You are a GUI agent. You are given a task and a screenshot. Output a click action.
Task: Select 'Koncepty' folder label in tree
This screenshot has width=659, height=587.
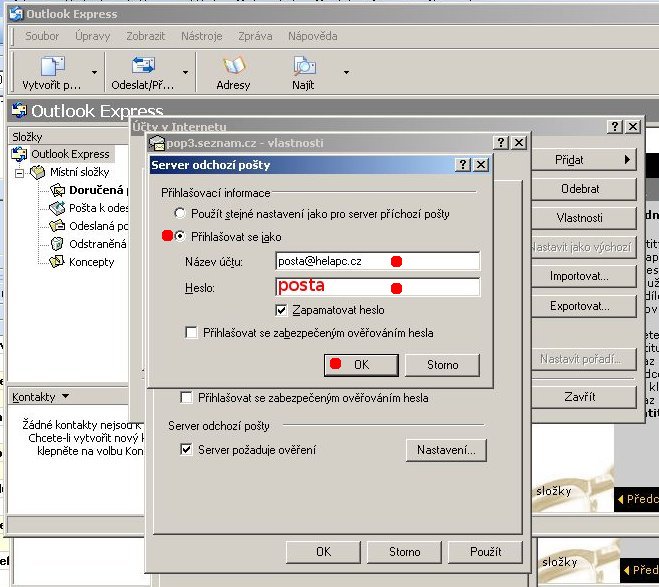pyautogui.click(x=92, y=262)
